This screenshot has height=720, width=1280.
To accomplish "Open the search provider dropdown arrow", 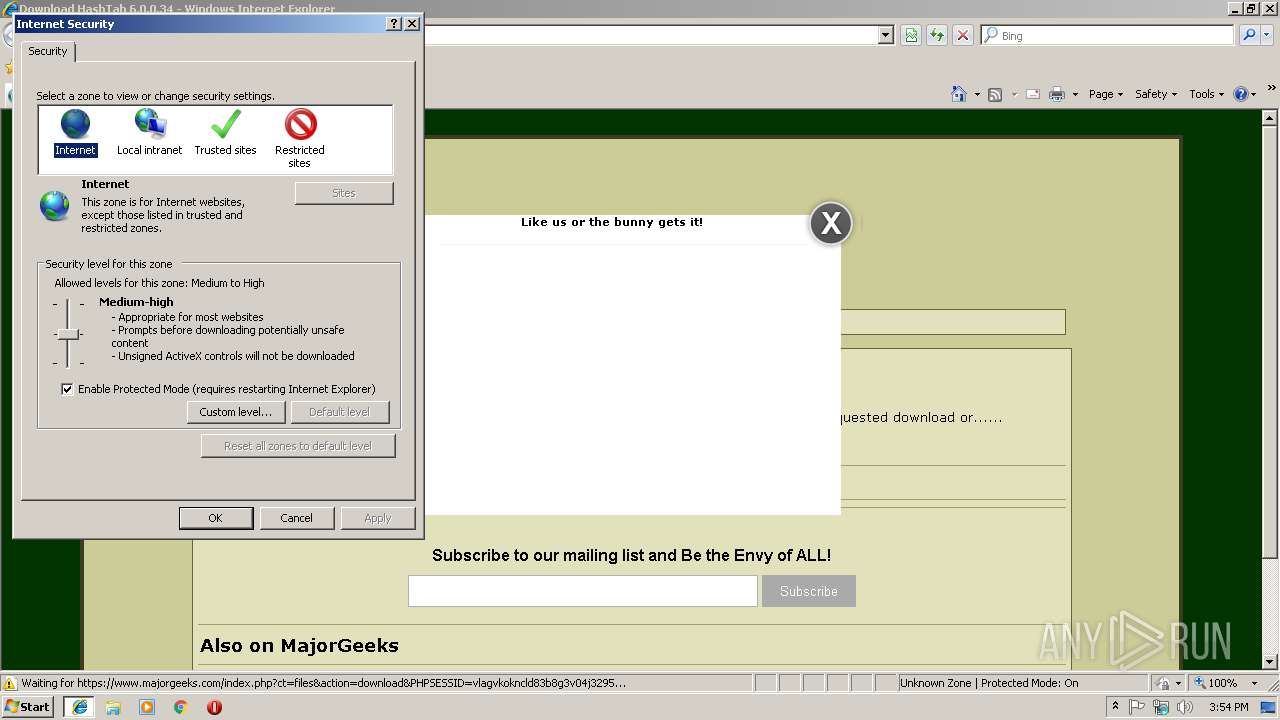I will (x=1267, y=35).
